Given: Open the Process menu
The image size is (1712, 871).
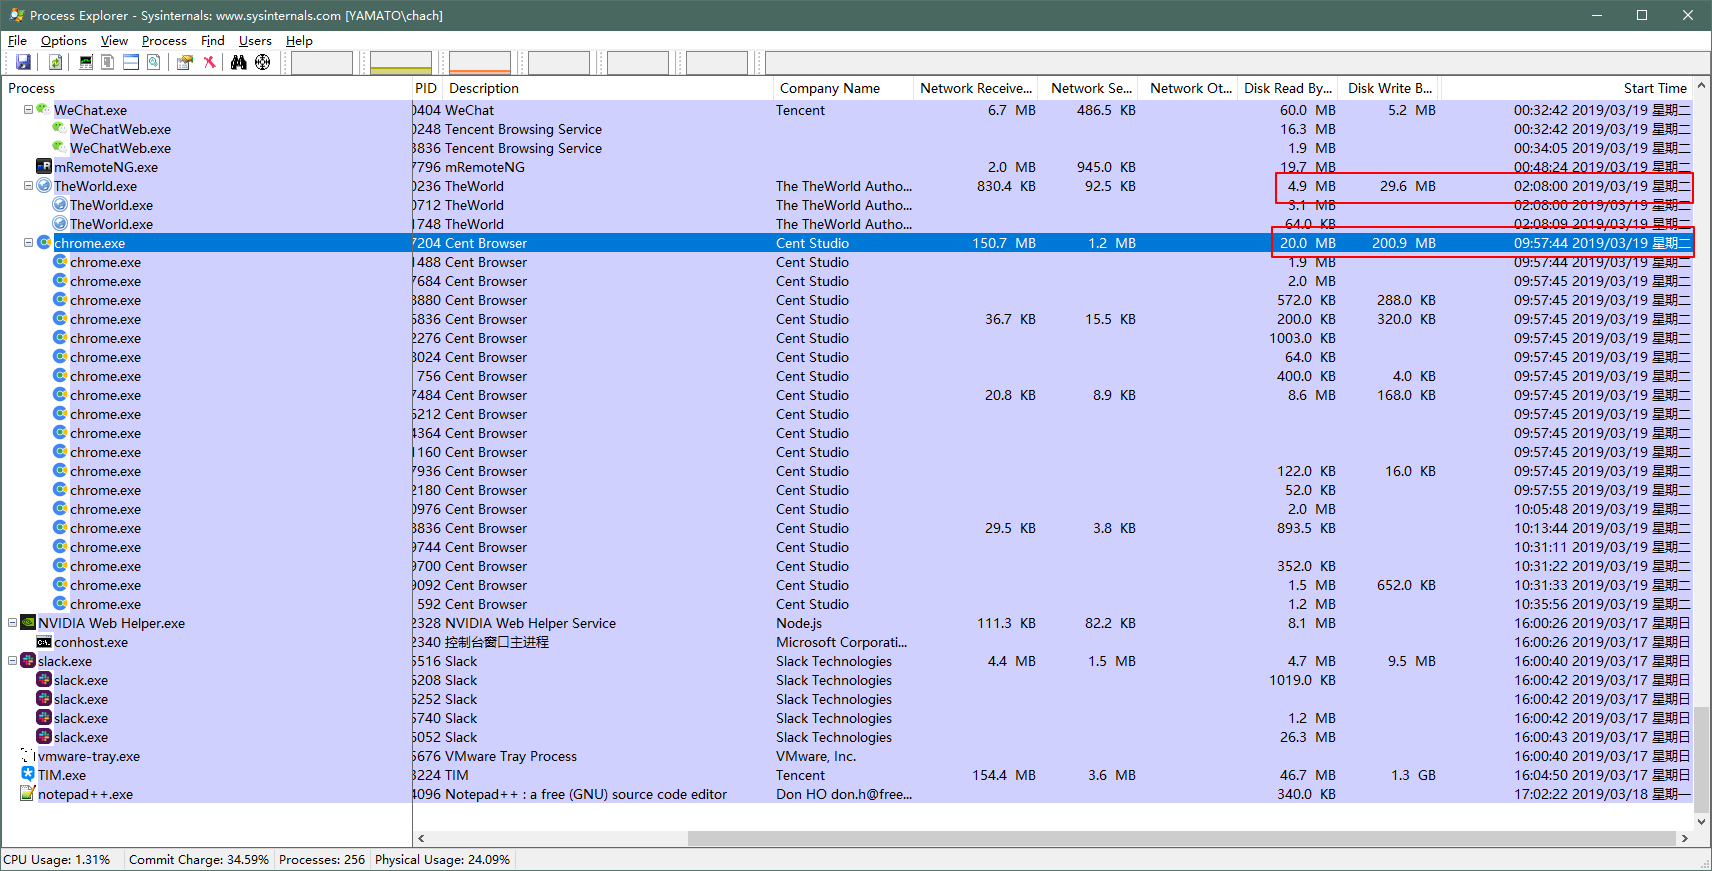Looking at the screenshot, I should (164, 41).
